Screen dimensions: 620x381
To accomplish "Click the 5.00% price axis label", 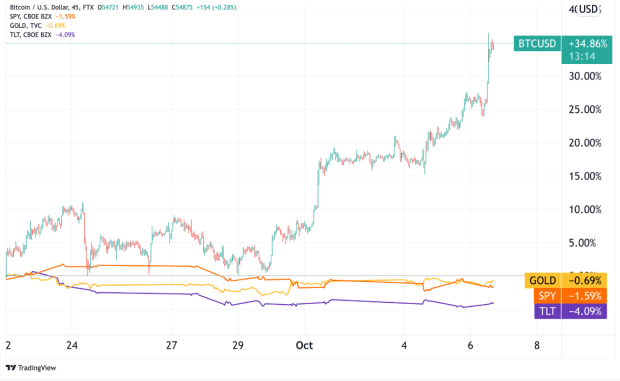I will point(582,243).
